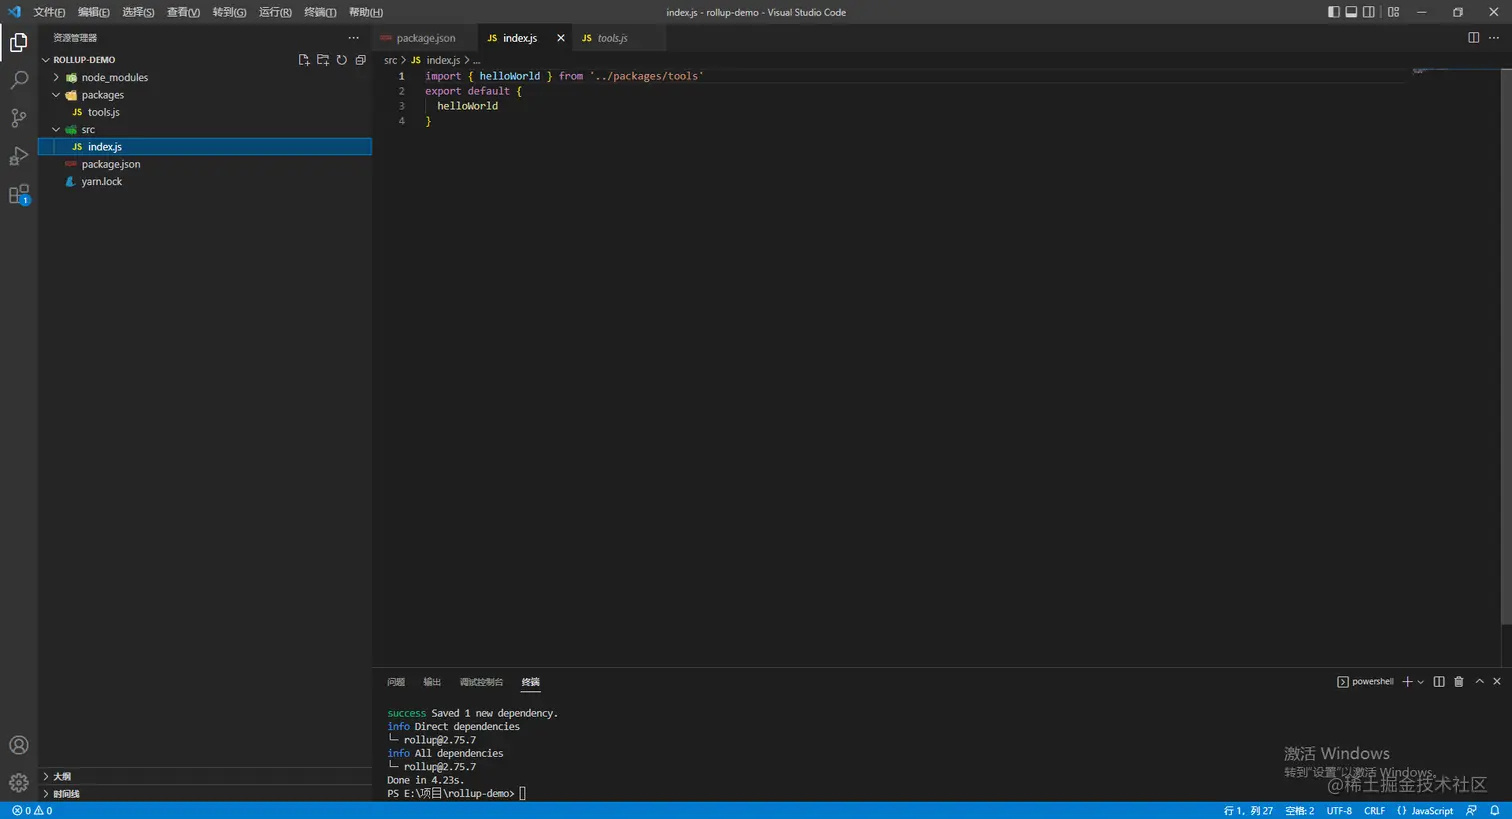Screen dimensions: 1512x819
Task: Show the 问题 problems panel tab
Action: [x=396, y=682]
